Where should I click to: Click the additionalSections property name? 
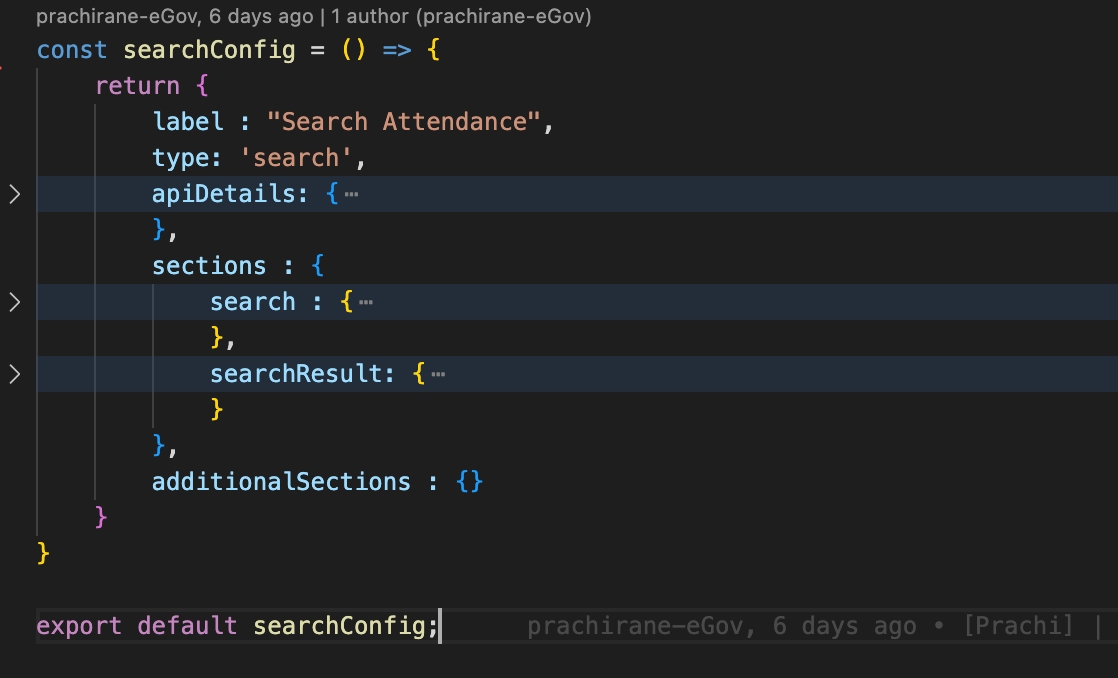[281, 482]
